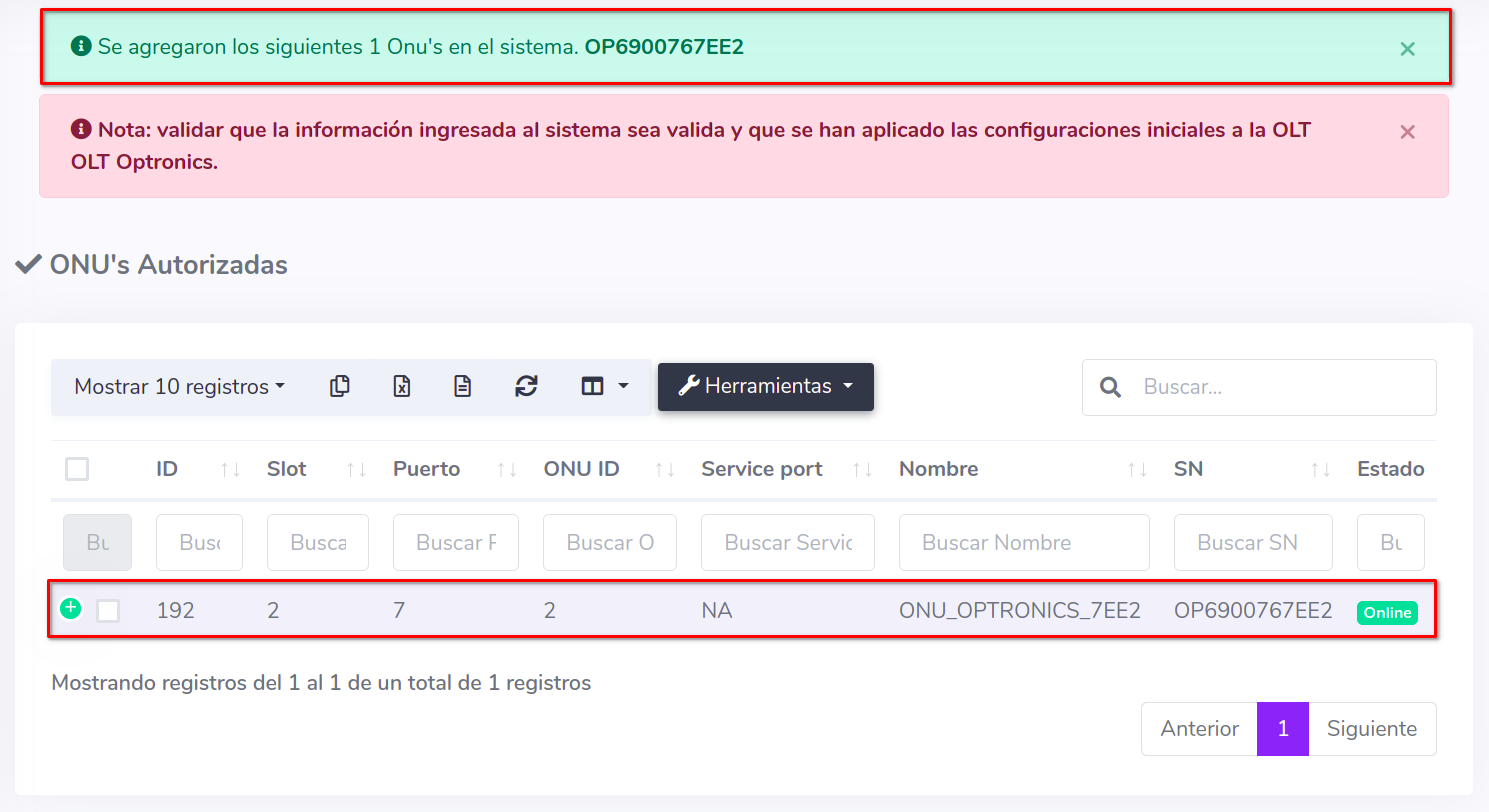
Task: Close the pink Nota warning alert
Action: point(1407,132)
